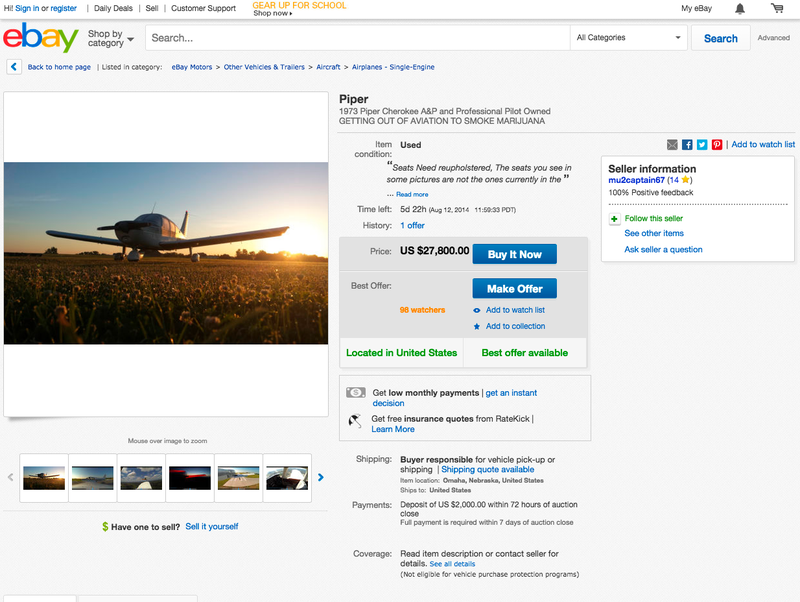Click star icon beside Add to collection
The width and height of the screenshot is (800, 602).
tap(477, 327)
